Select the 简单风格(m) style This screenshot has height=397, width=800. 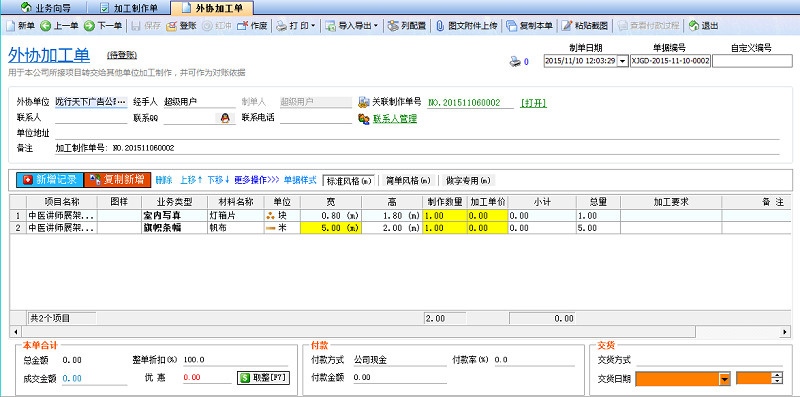click(409, 181)
